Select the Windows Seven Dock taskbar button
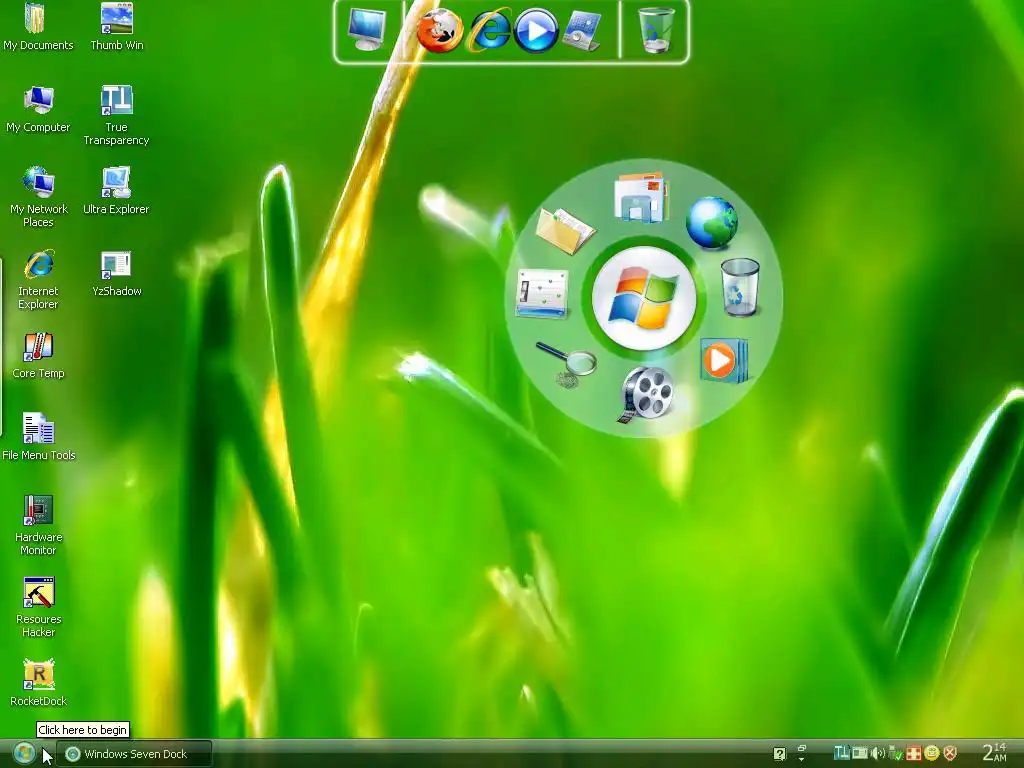 tap(135, 754)
